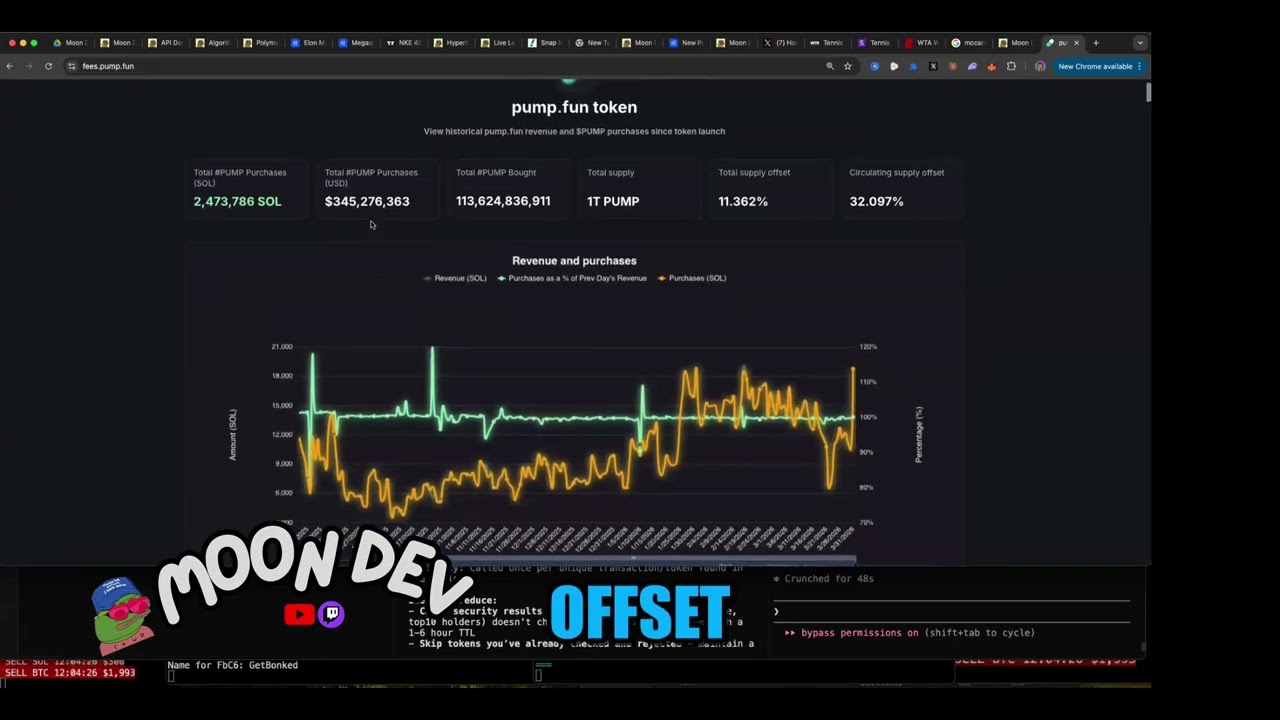Viewport: 1280px width, 720px height.
Task: Switch to the Google mccar tab
Action: (x=969, y=43)
